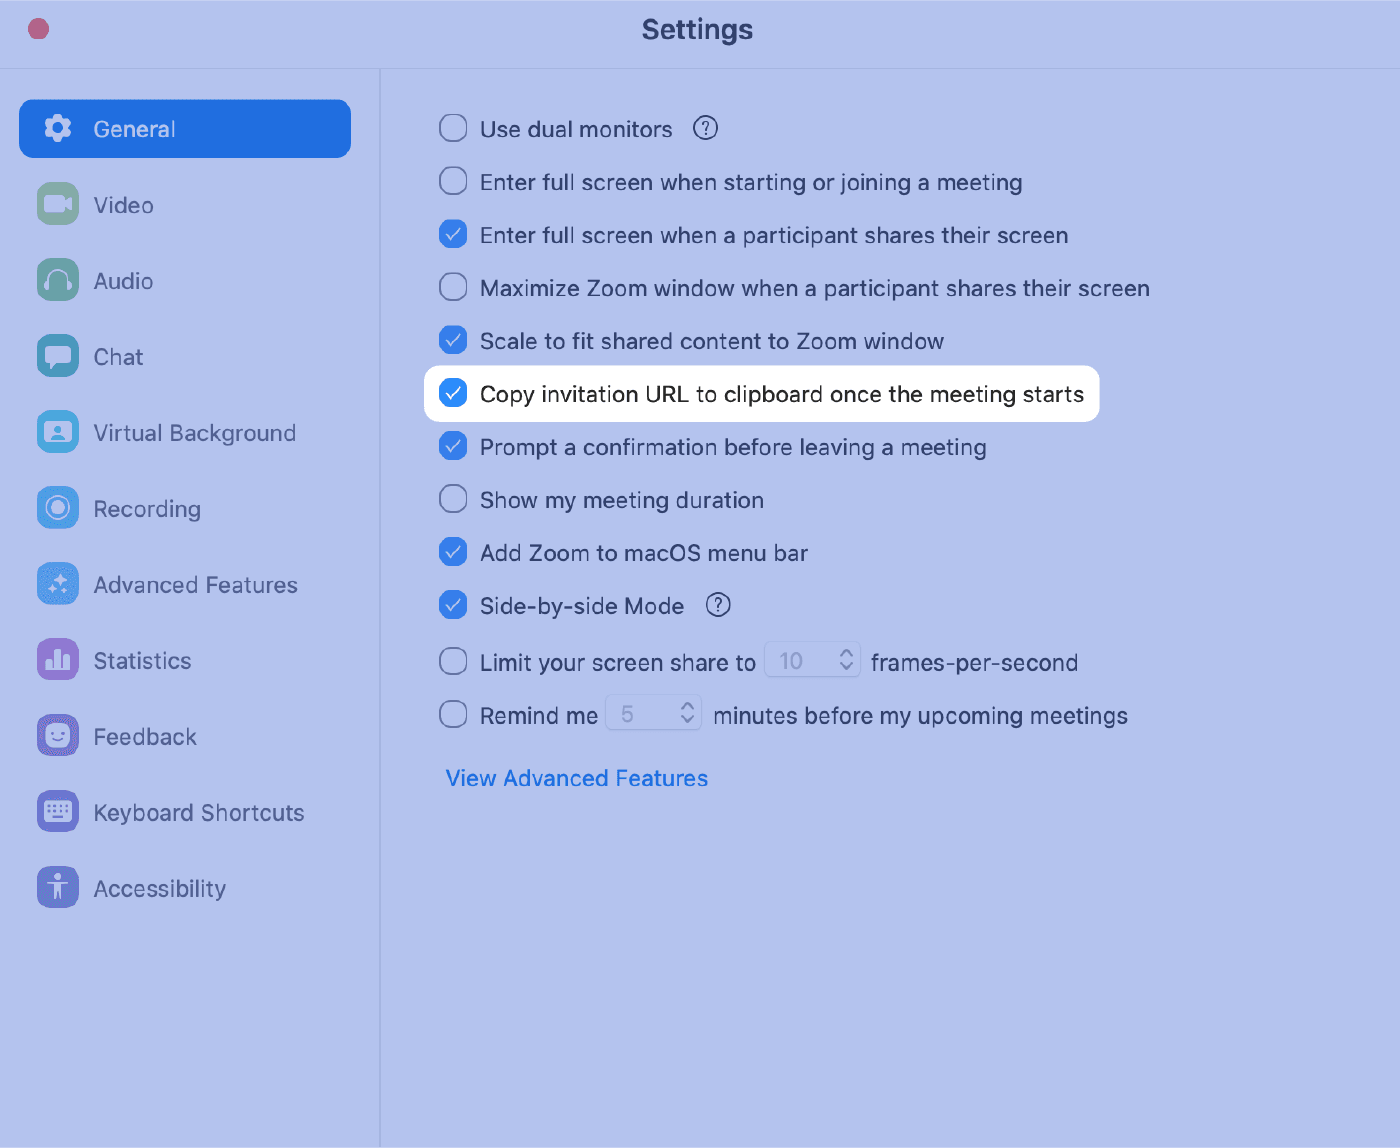1400x1148 pixels.
Task: Open the frames-per-second value stepper
Action: 845,659
